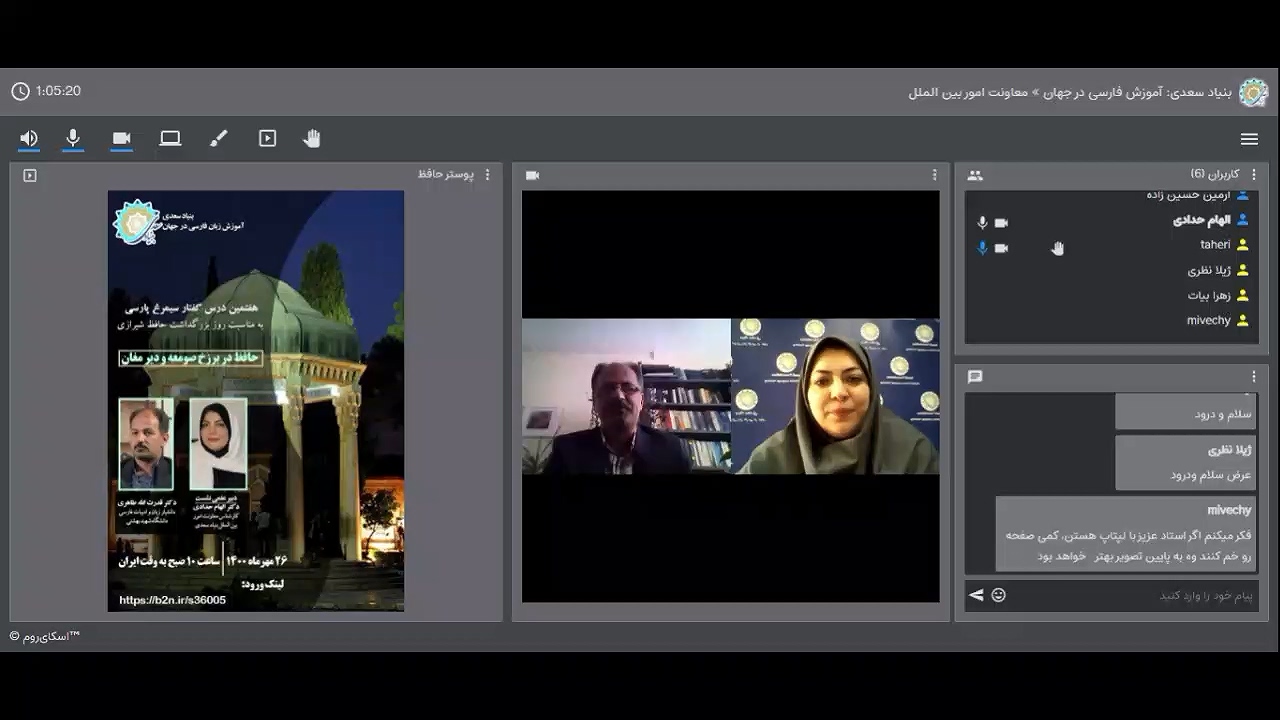Viewport: 1280px width, 720px height.
Task: Select user taheri in the users list
Action: 1215,245
